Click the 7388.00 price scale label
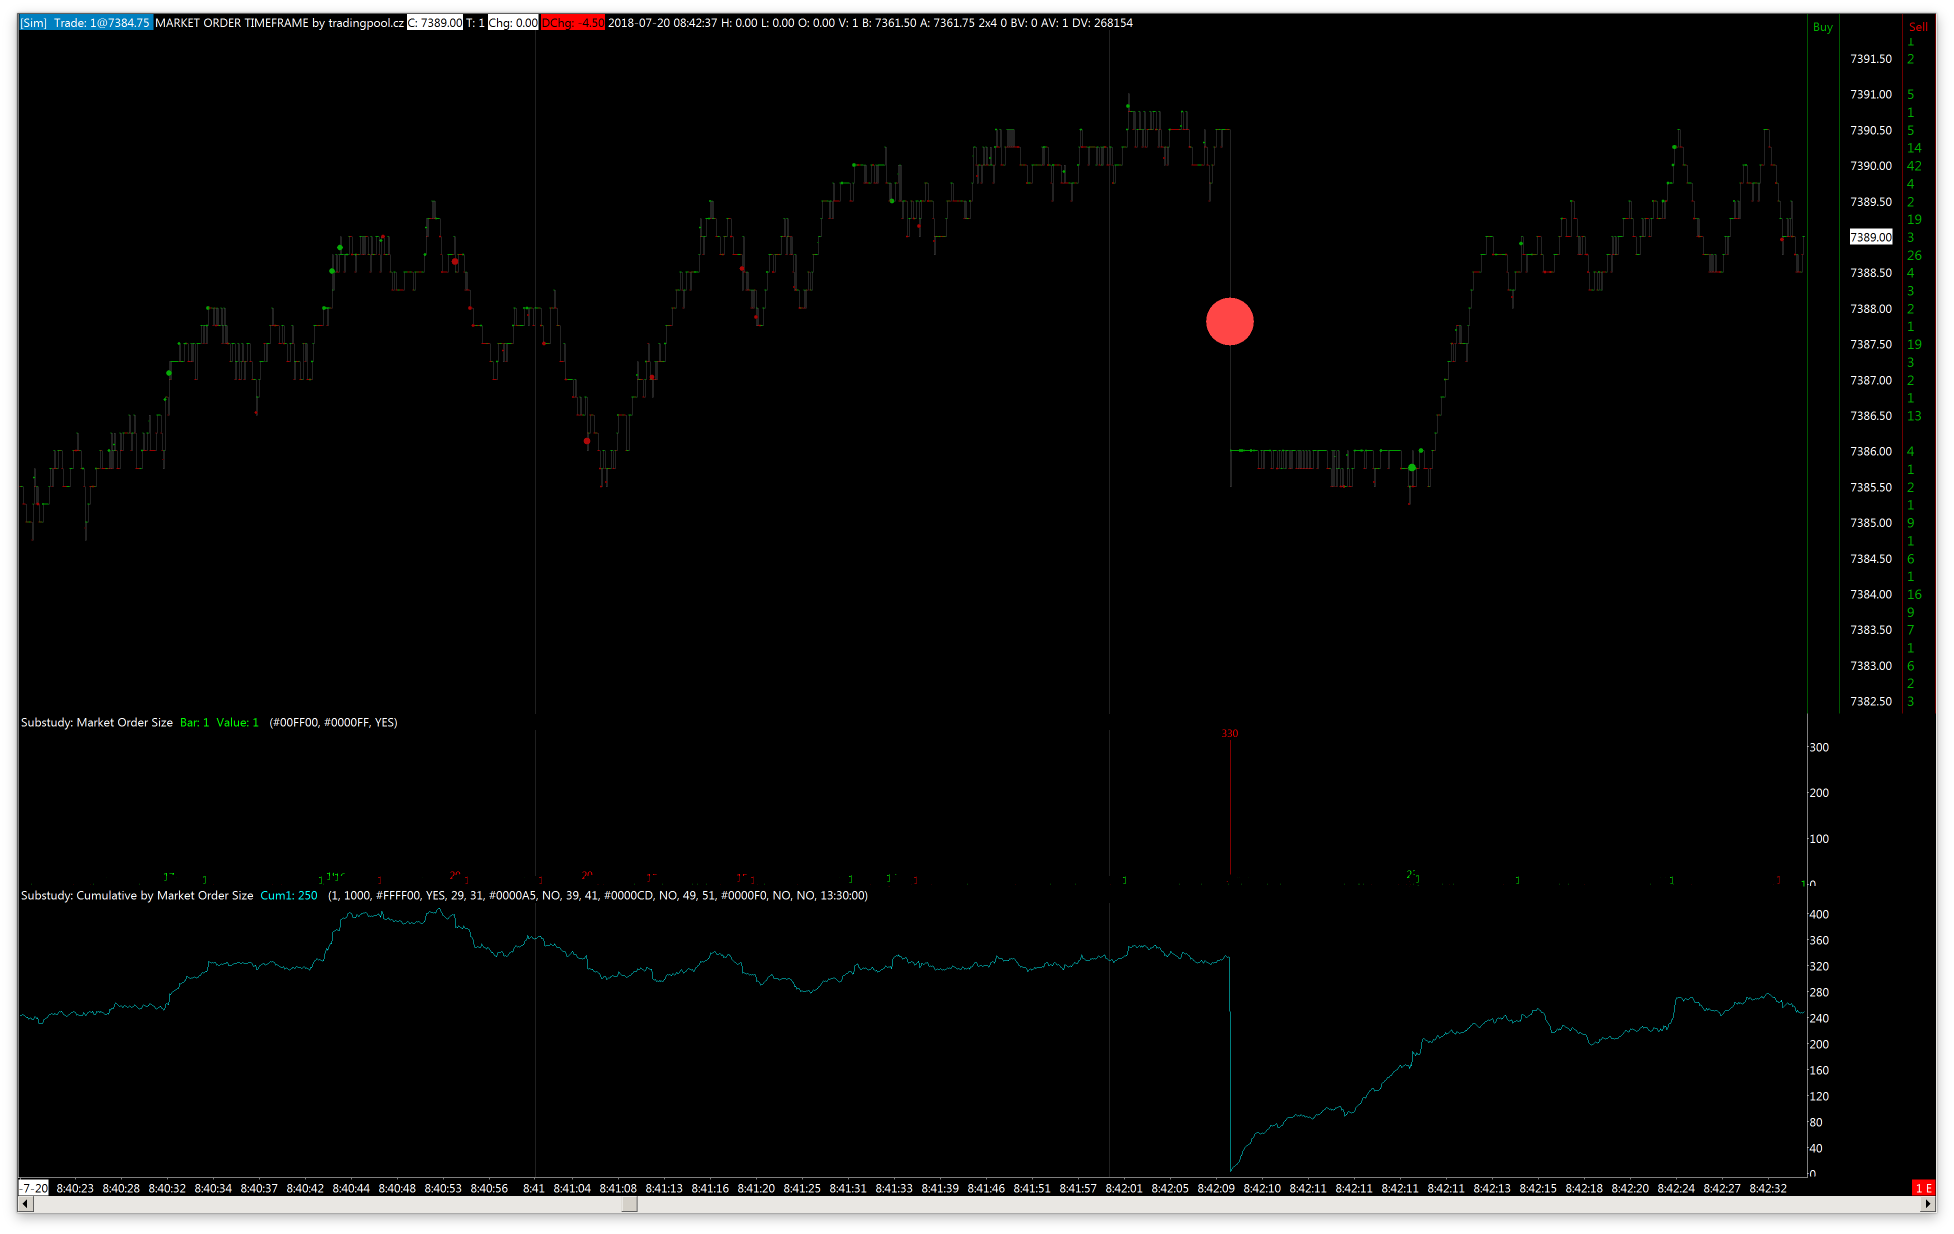The width and height of the screenshot is (1954, 1234). click(x=1871, y=309)
